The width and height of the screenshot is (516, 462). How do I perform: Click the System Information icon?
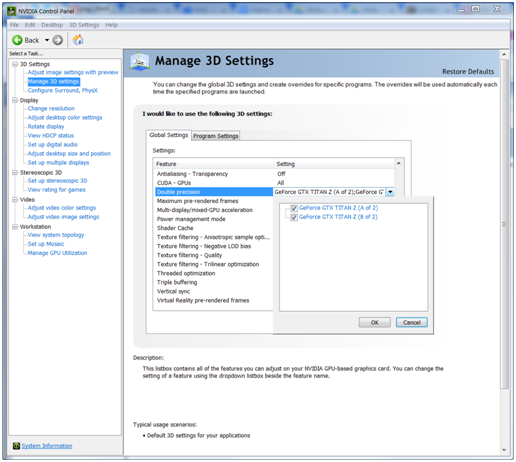pos(16,446)
